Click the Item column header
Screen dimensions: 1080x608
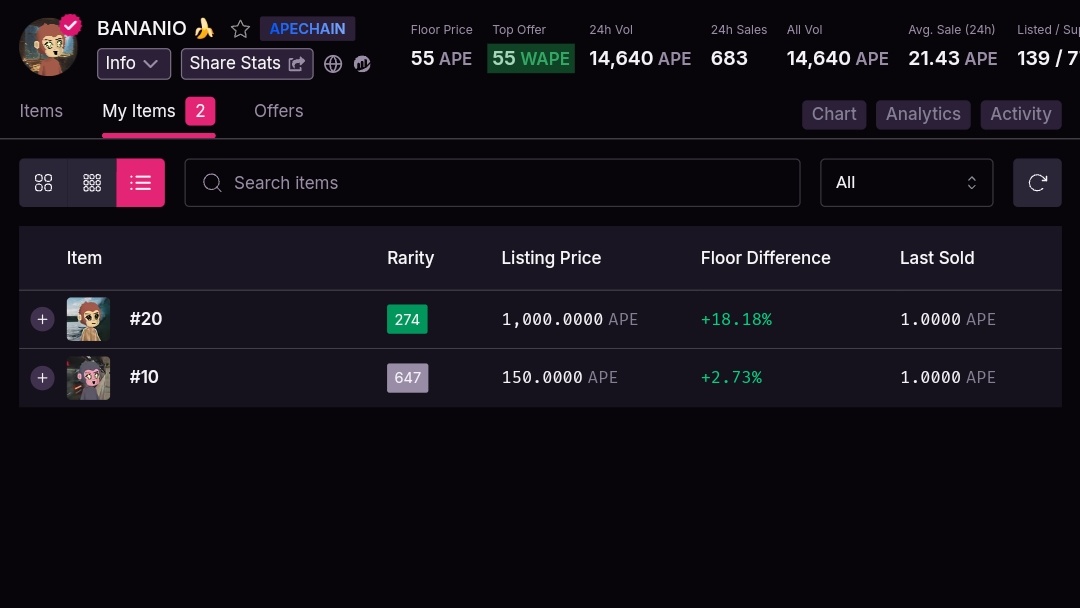tap(84, 258)
